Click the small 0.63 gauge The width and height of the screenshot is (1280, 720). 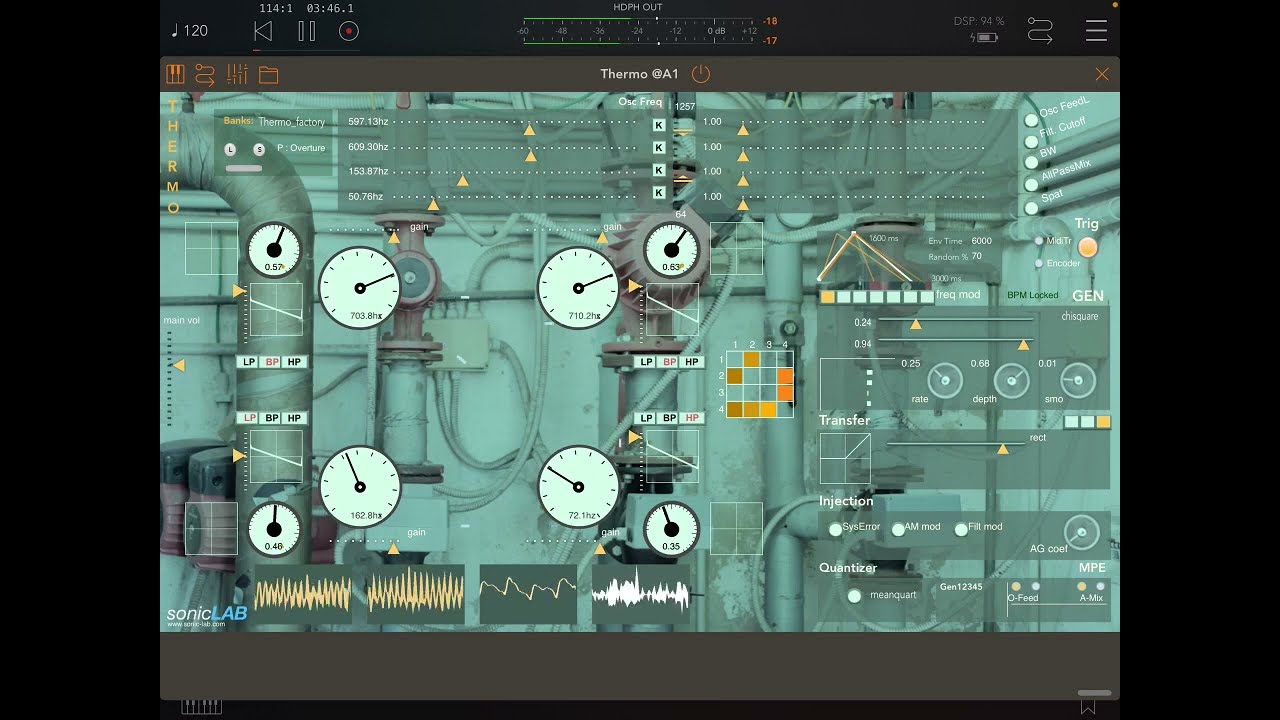pyautogui.click(x=671, y=250)
